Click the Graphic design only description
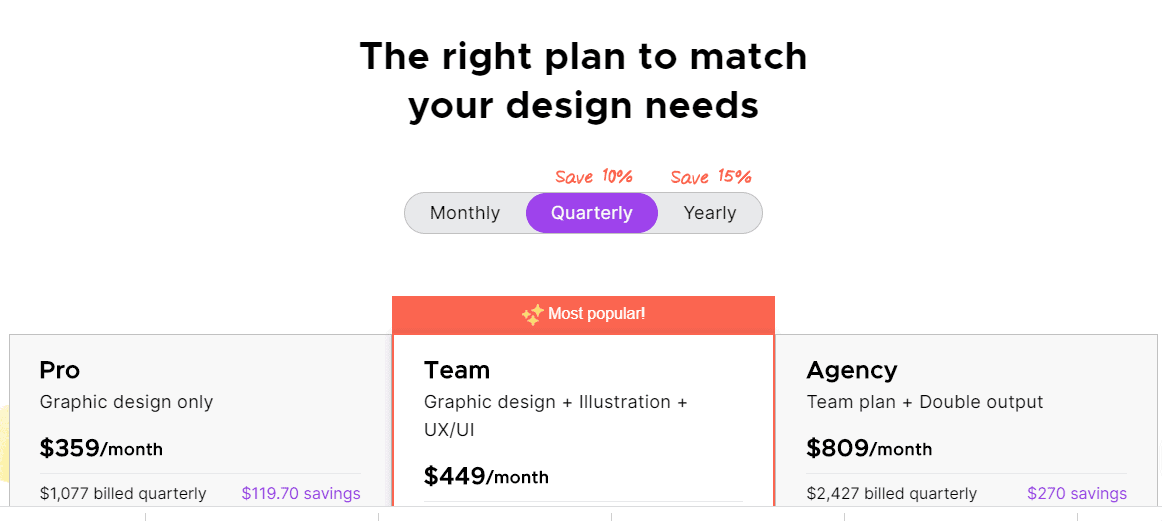The width and height of the screenshot is (1162, 521). (126, 402)
